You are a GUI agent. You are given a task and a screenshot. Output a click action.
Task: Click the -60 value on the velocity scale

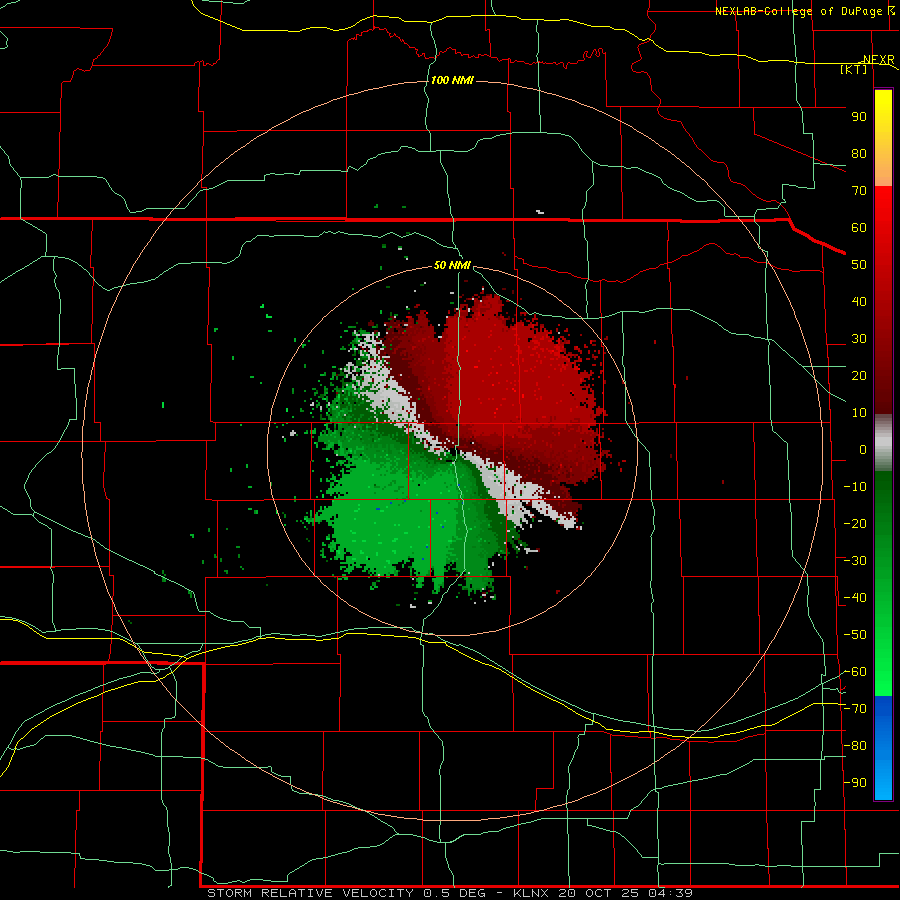855,672
